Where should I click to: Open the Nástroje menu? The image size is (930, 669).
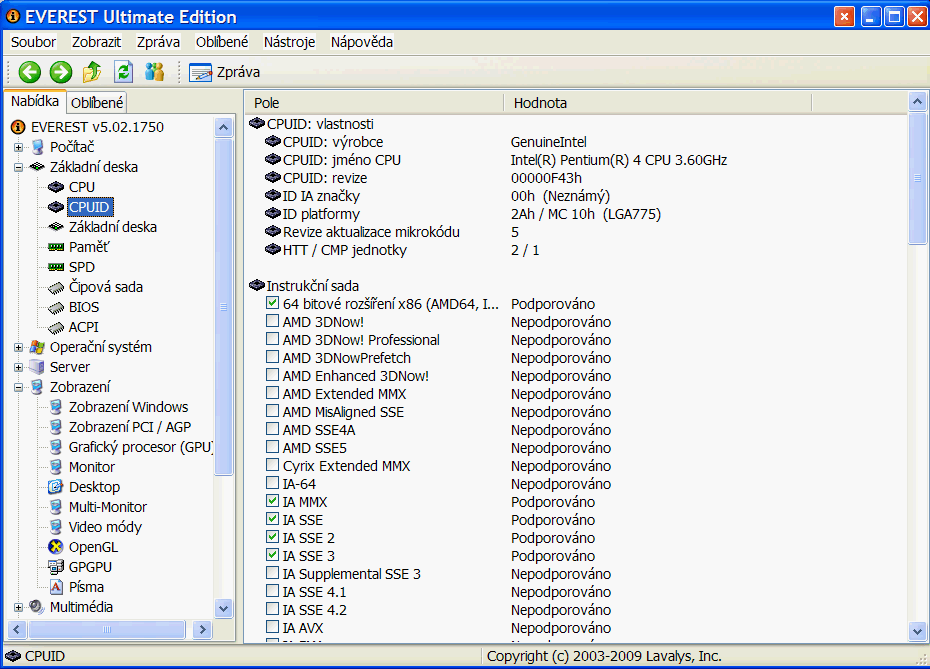289,42
